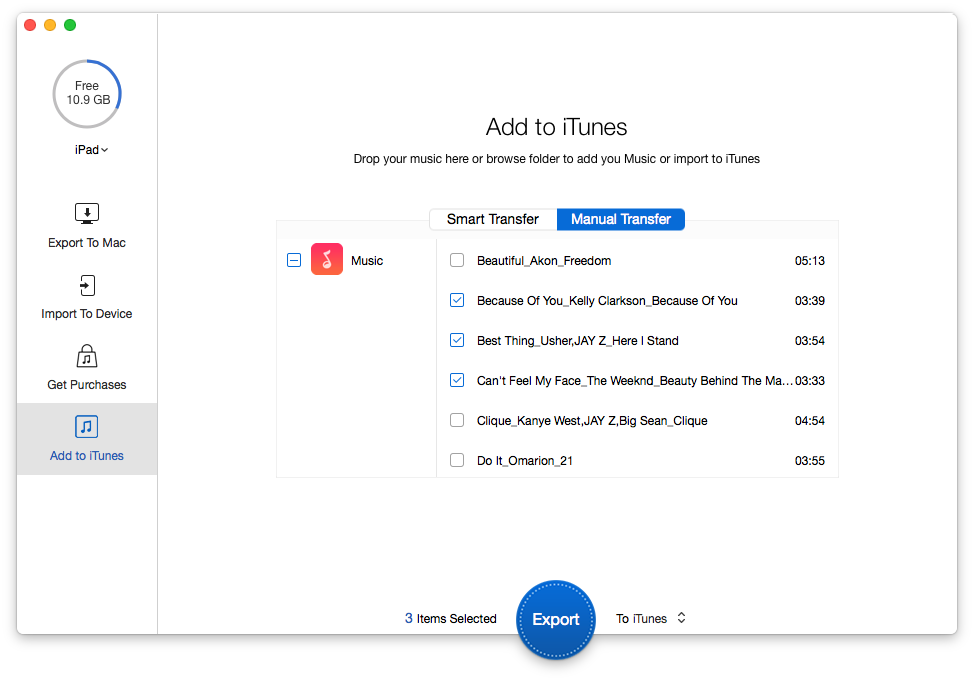Screen dimensions: 974x681
Task: Click the Add to iTunes page heading
Action: click(x=557, y=127)
